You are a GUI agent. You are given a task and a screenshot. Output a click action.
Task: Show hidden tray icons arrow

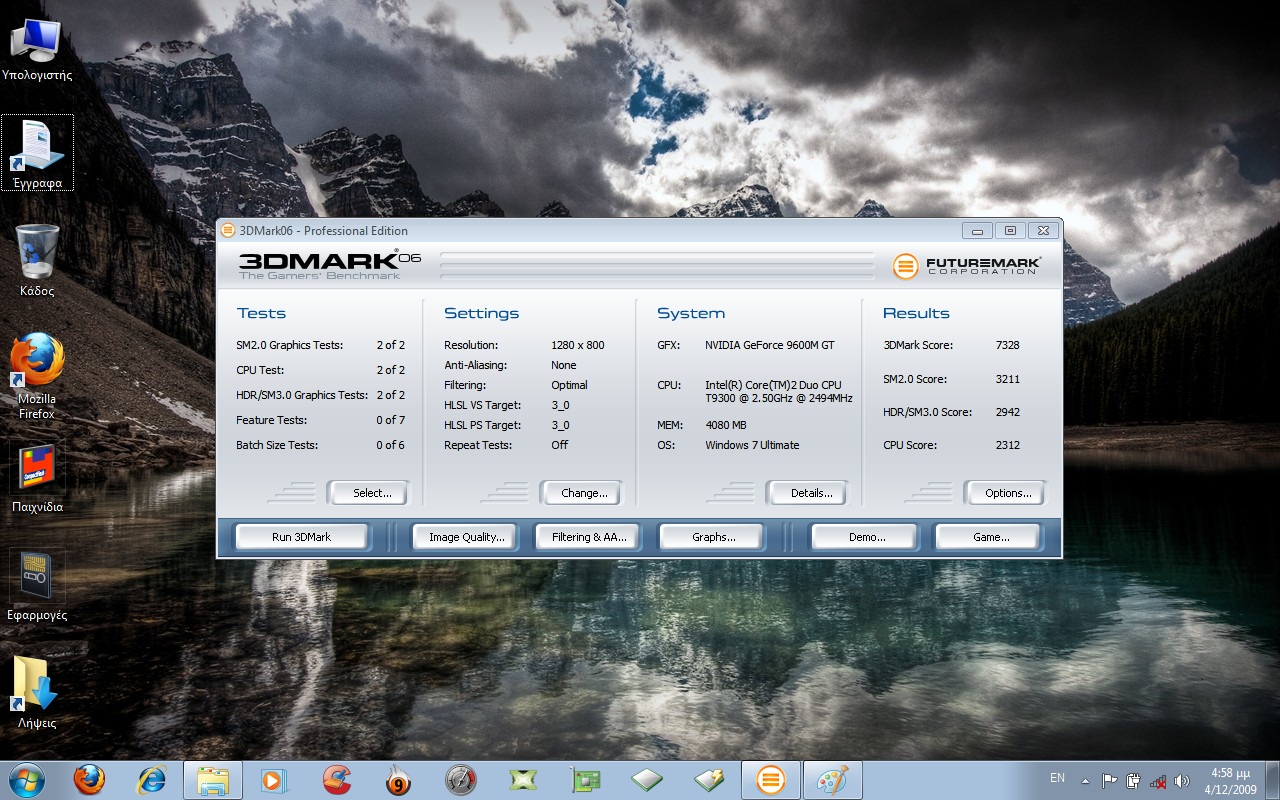(1086, 781)
